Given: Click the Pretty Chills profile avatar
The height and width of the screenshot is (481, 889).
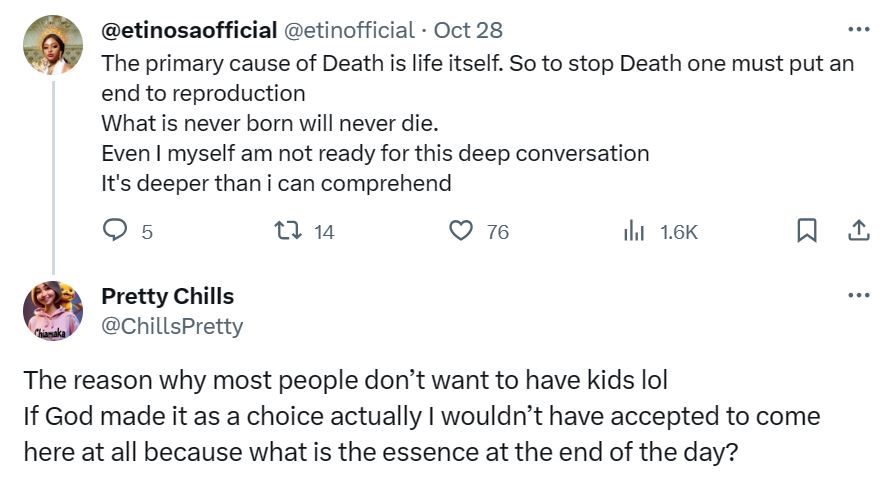Looking at the screenshot, I should click(x=52, y=311).
